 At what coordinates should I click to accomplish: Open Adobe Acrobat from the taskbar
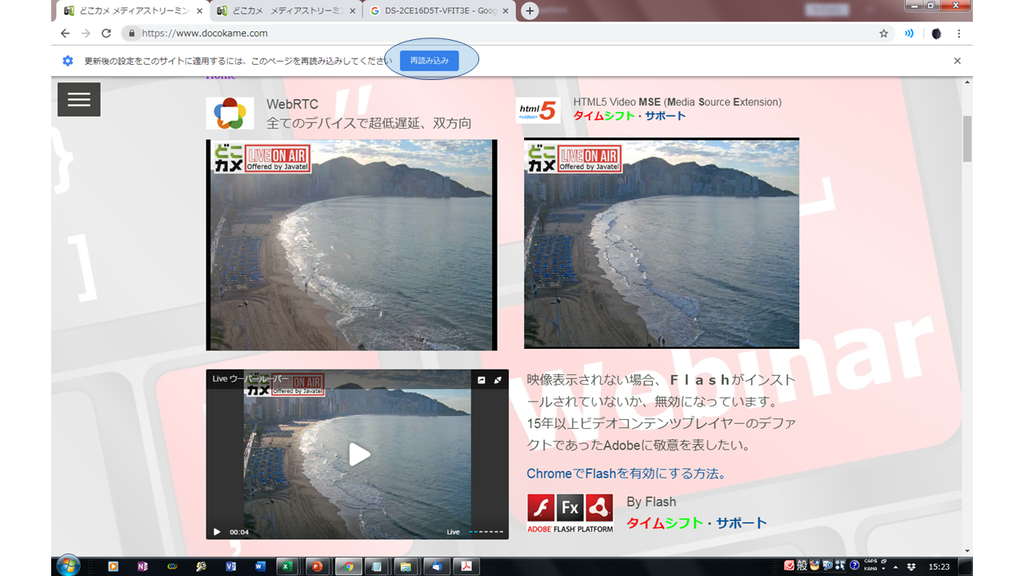(466, 566)
